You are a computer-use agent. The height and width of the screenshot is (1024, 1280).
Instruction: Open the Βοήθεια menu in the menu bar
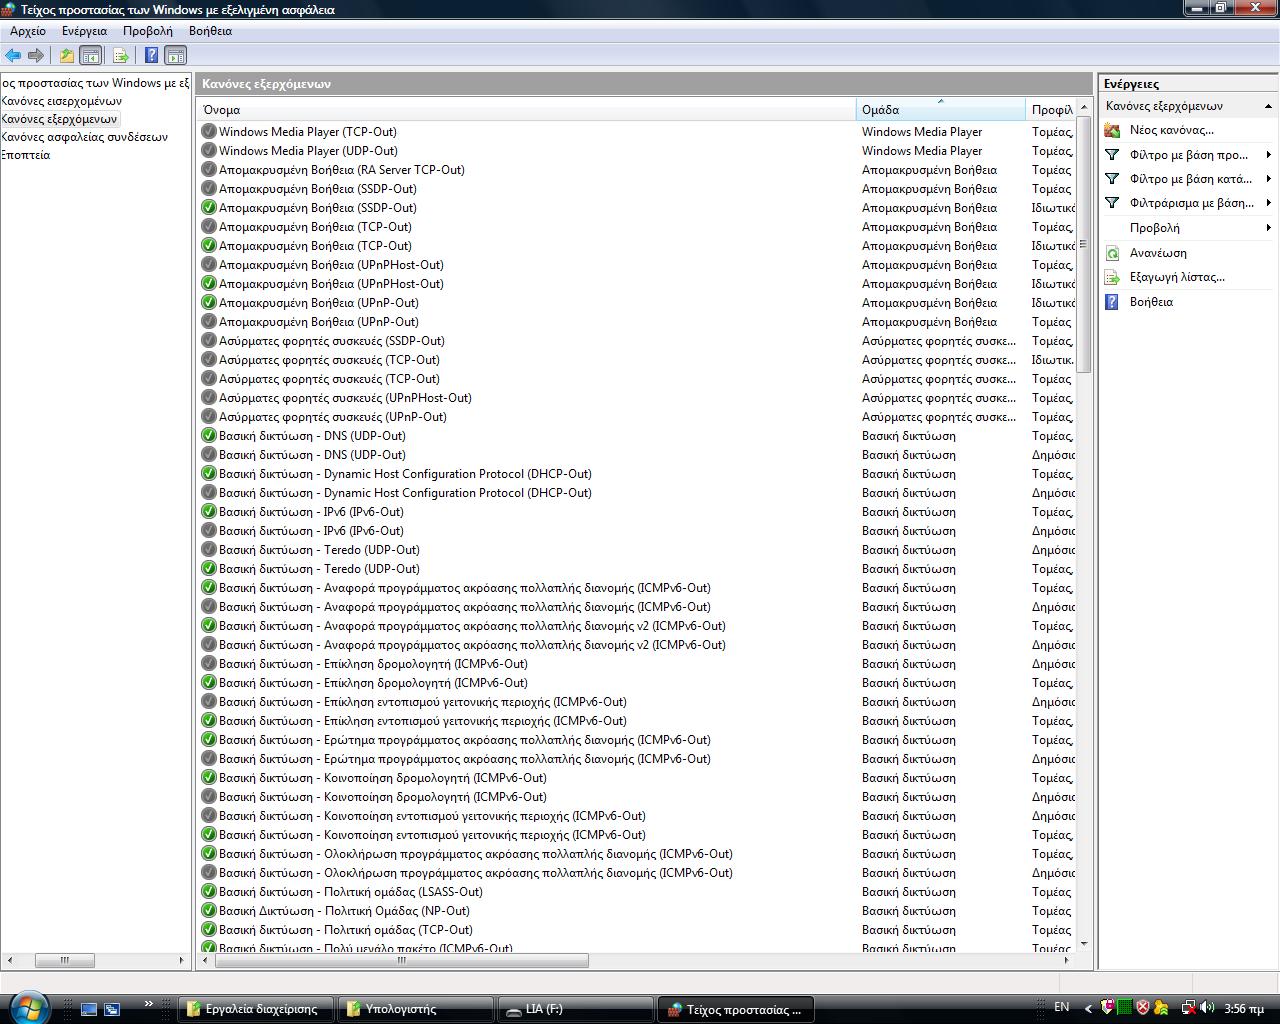pos(210,31)
